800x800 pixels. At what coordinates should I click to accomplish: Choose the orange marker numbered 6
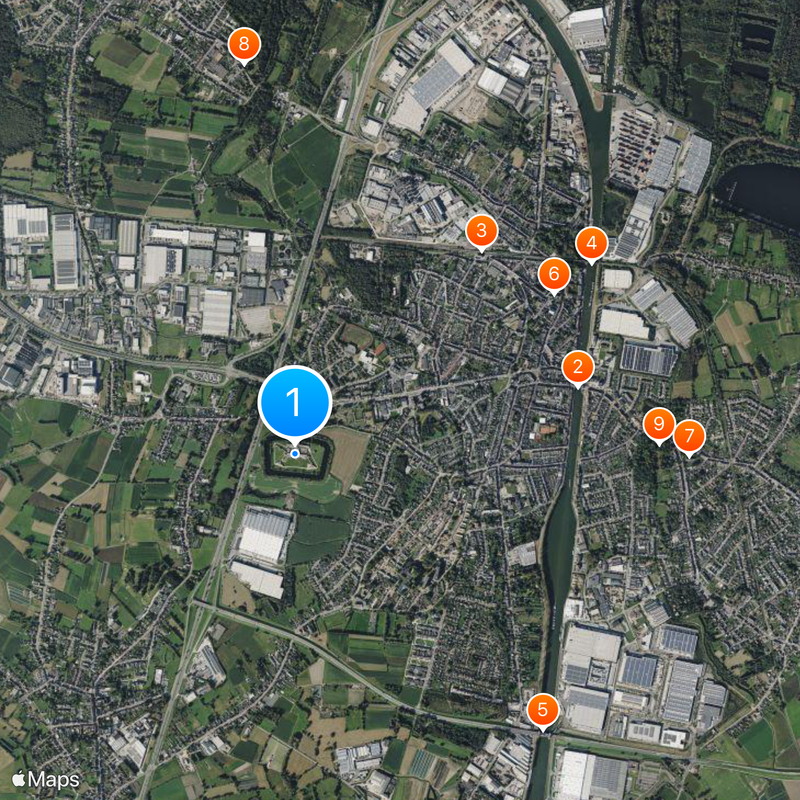(554, 274)
